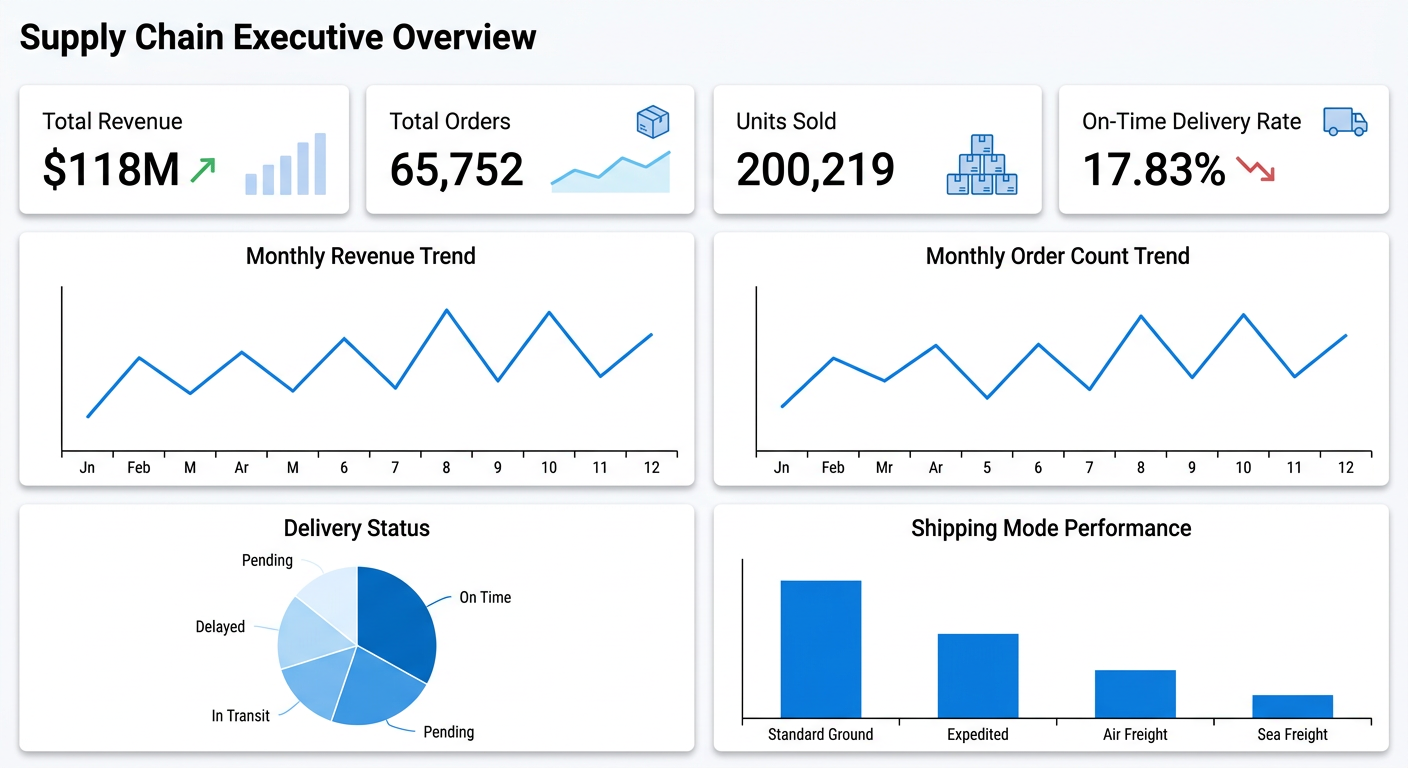
Task: Click the "Units Sold" card label
Action: (x=786, y=122)
